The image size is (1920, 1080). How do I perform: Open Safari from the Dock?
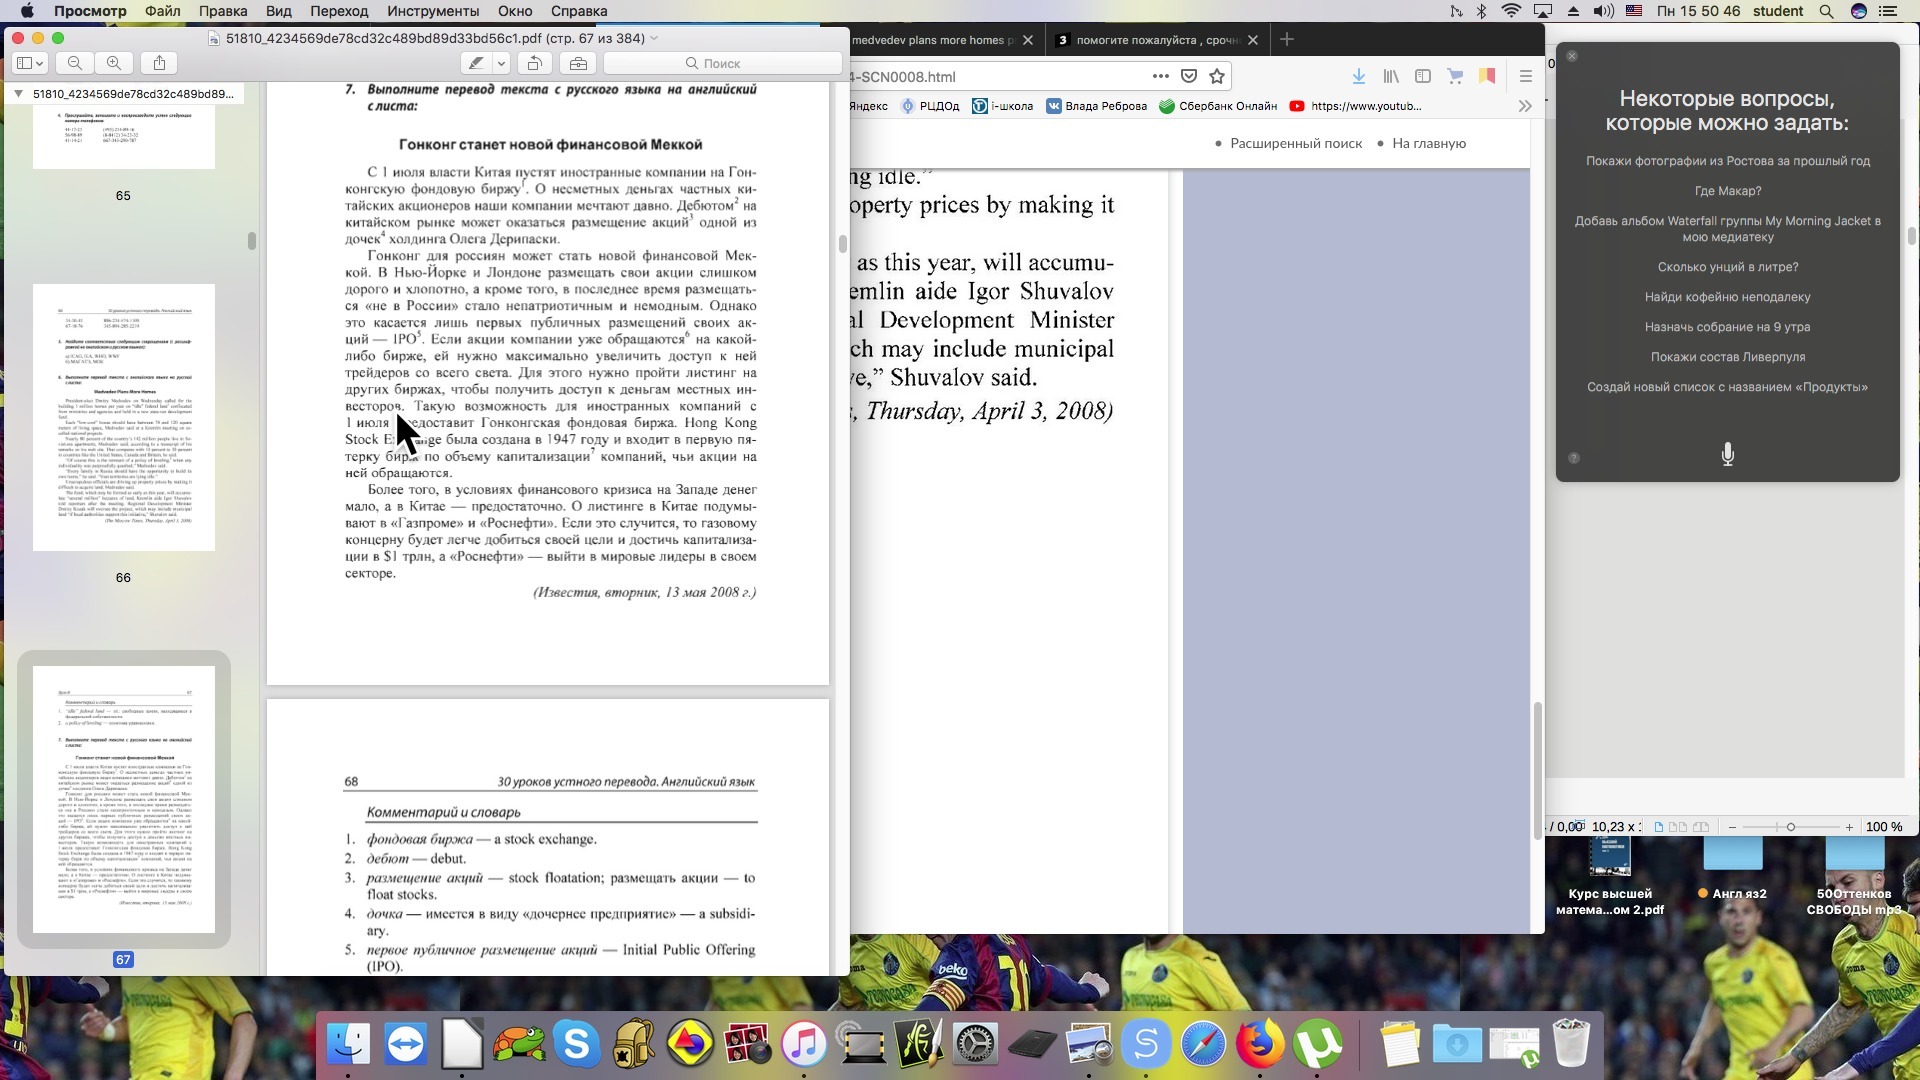(1202, 1044)
